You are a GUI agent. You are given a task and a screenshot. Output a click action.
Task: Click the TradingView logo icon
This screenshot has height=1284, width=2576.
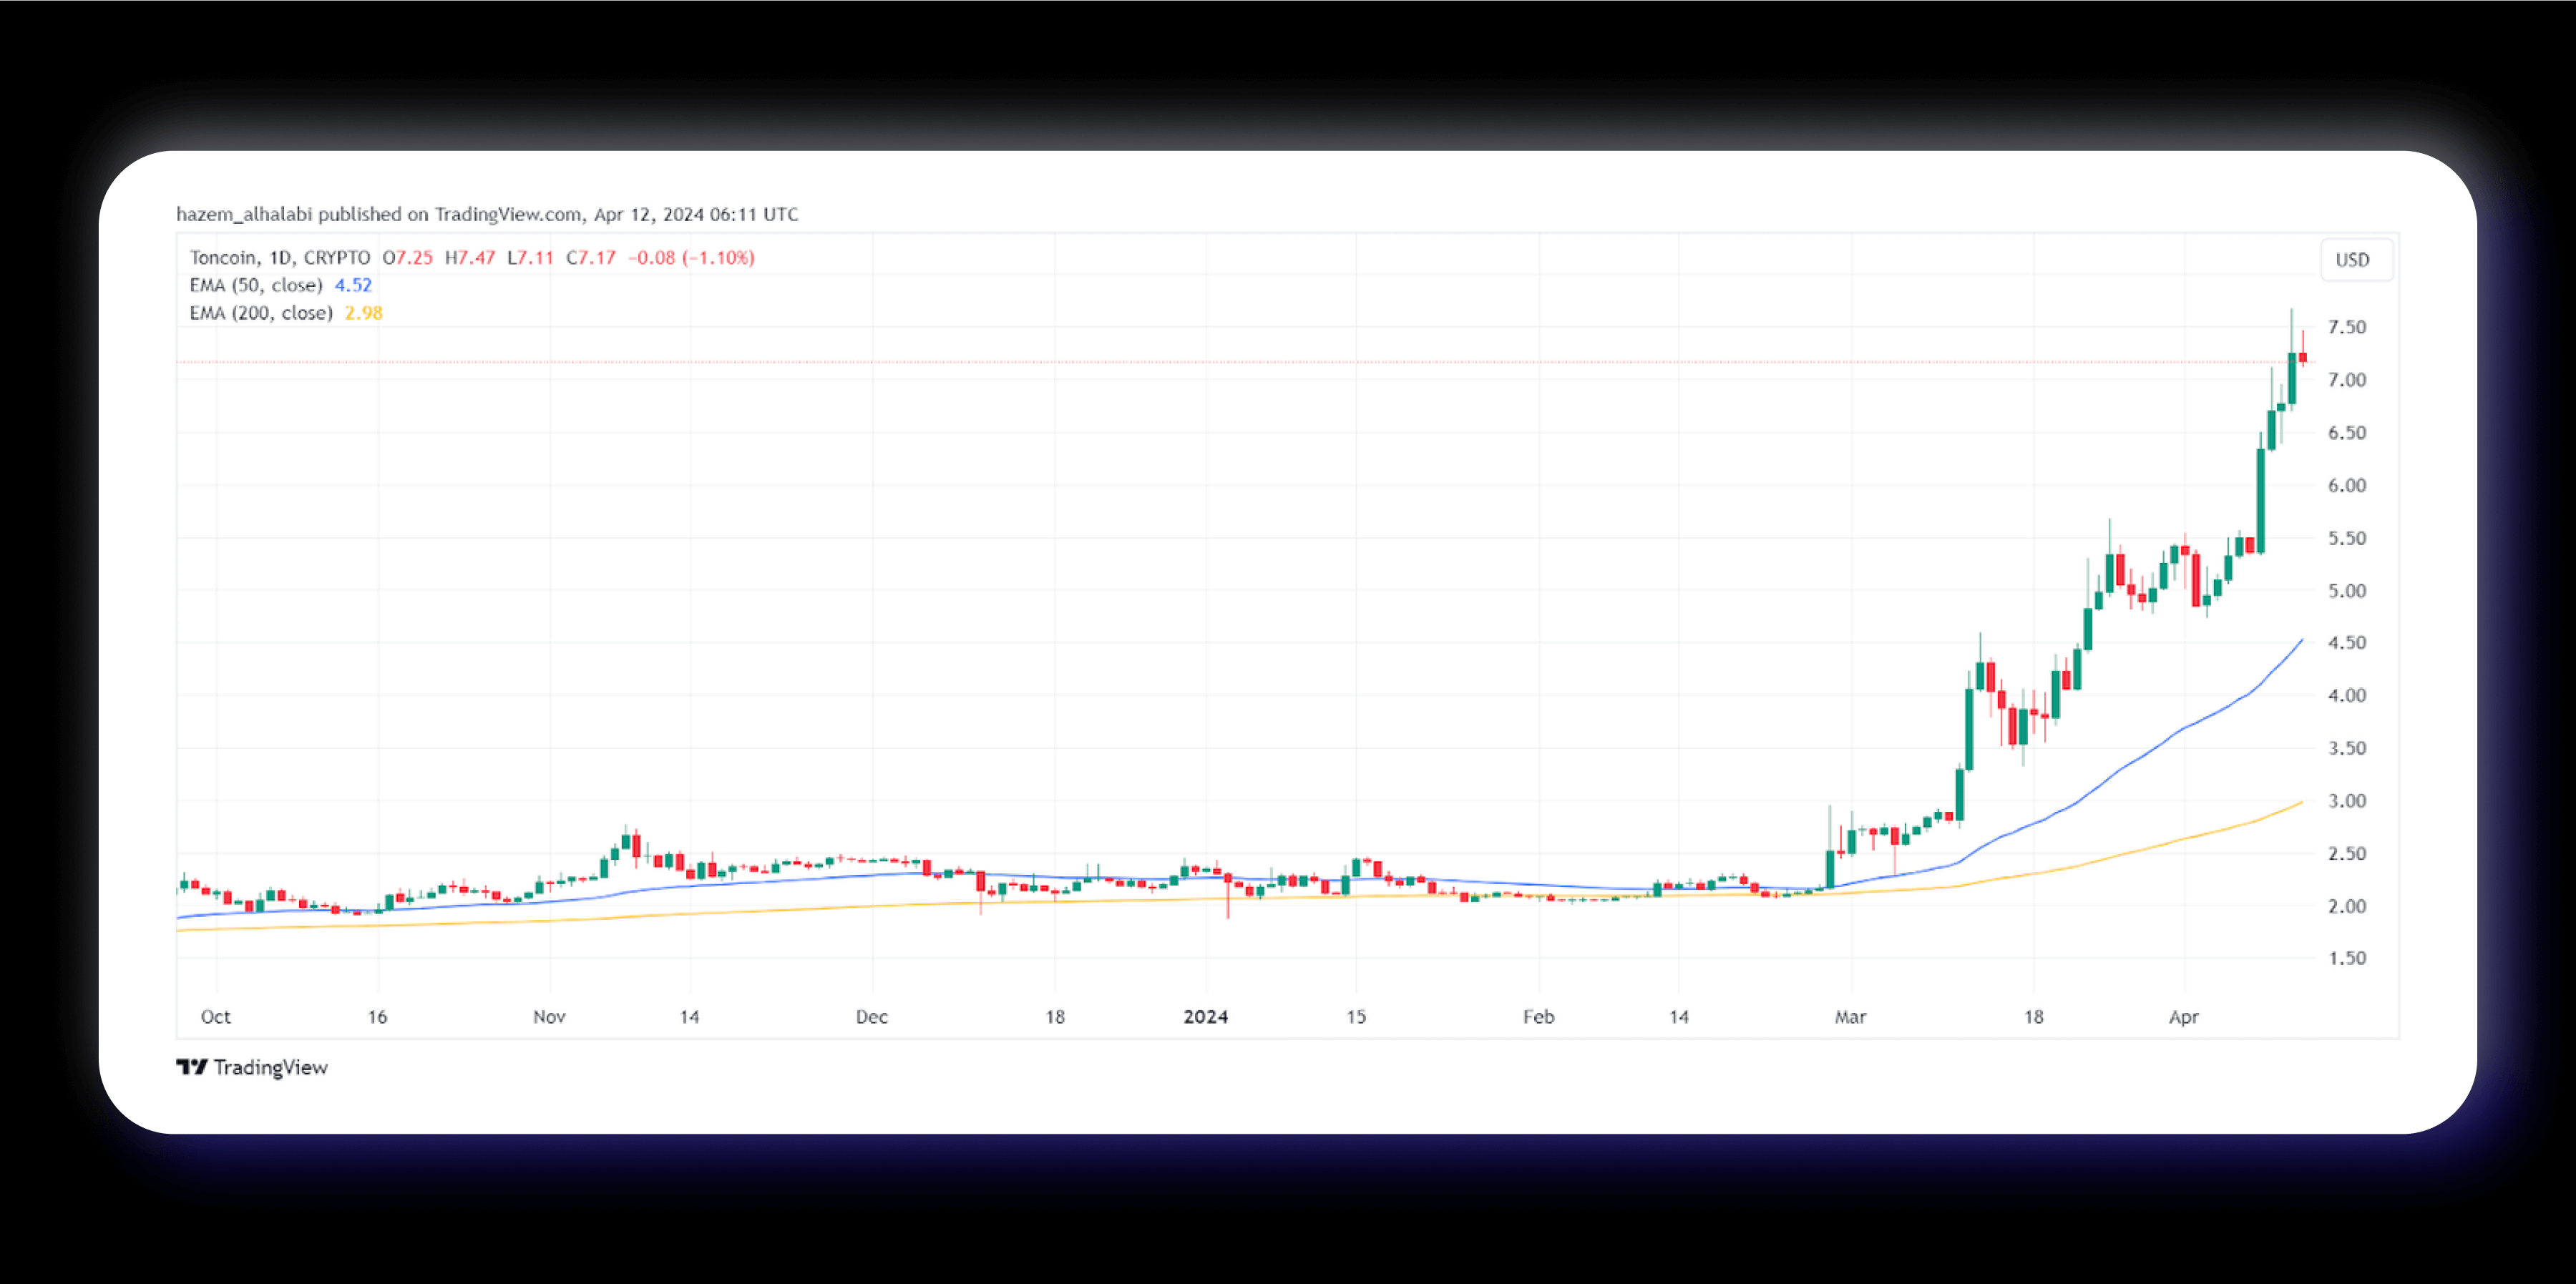(192, 1067)
